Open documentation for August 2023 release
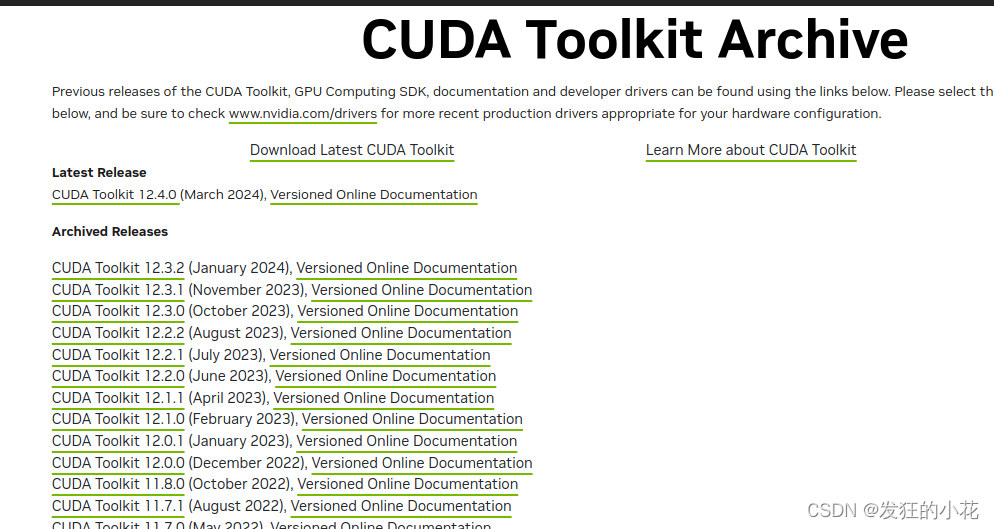This screenshot has height=529, width=994. 401,333
